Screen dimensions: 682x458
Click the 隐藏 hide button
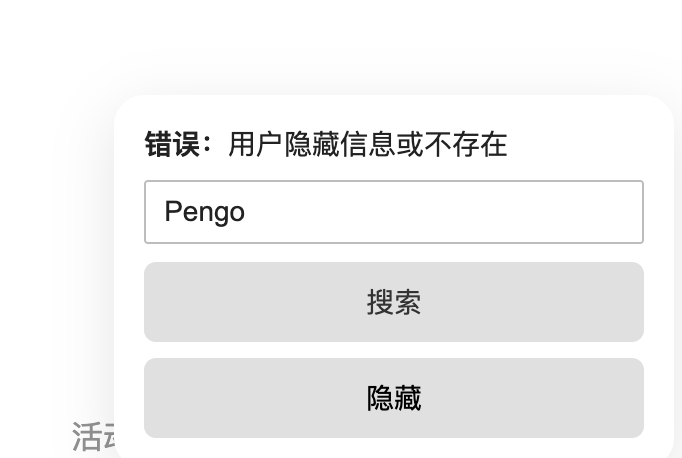click(x=394, y=398)
